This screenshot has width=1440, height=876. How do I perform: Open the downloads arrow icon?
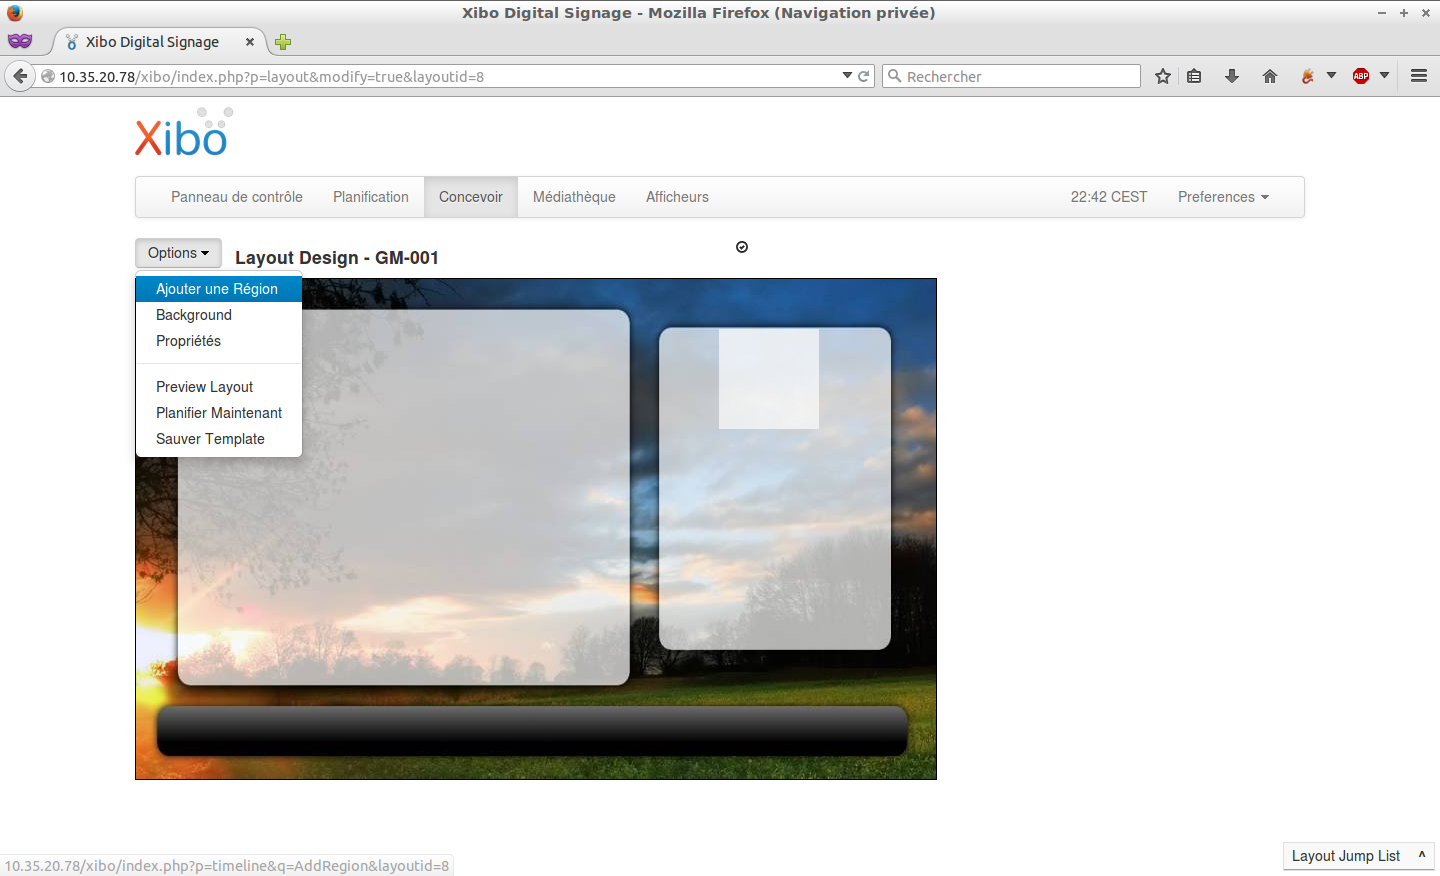tap(1232, 76)
